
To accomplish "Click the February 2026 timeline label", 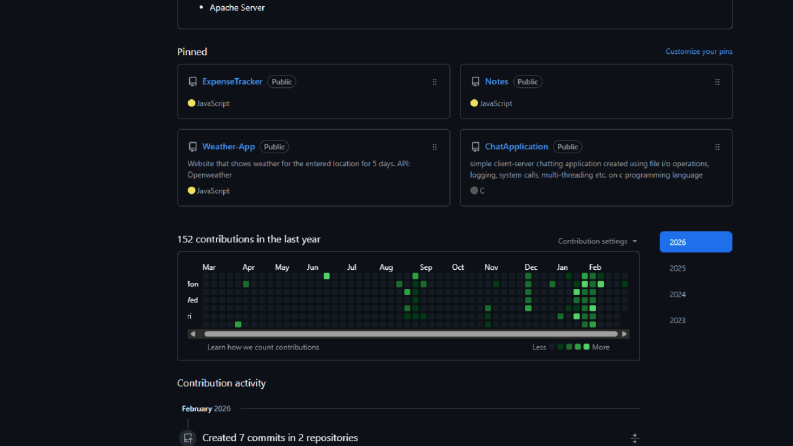I will click(x=206, y=409).
